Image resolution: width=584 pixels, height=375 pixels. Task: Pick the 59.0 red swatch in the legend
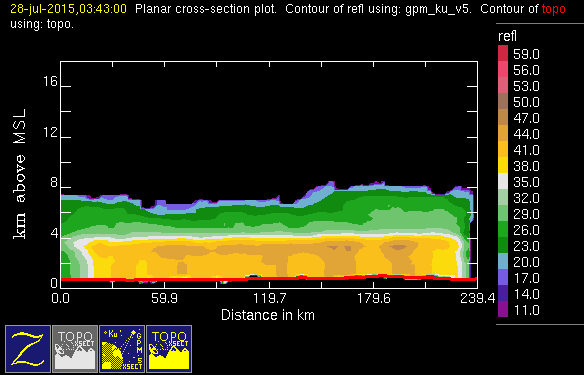[x=503, y=53]
